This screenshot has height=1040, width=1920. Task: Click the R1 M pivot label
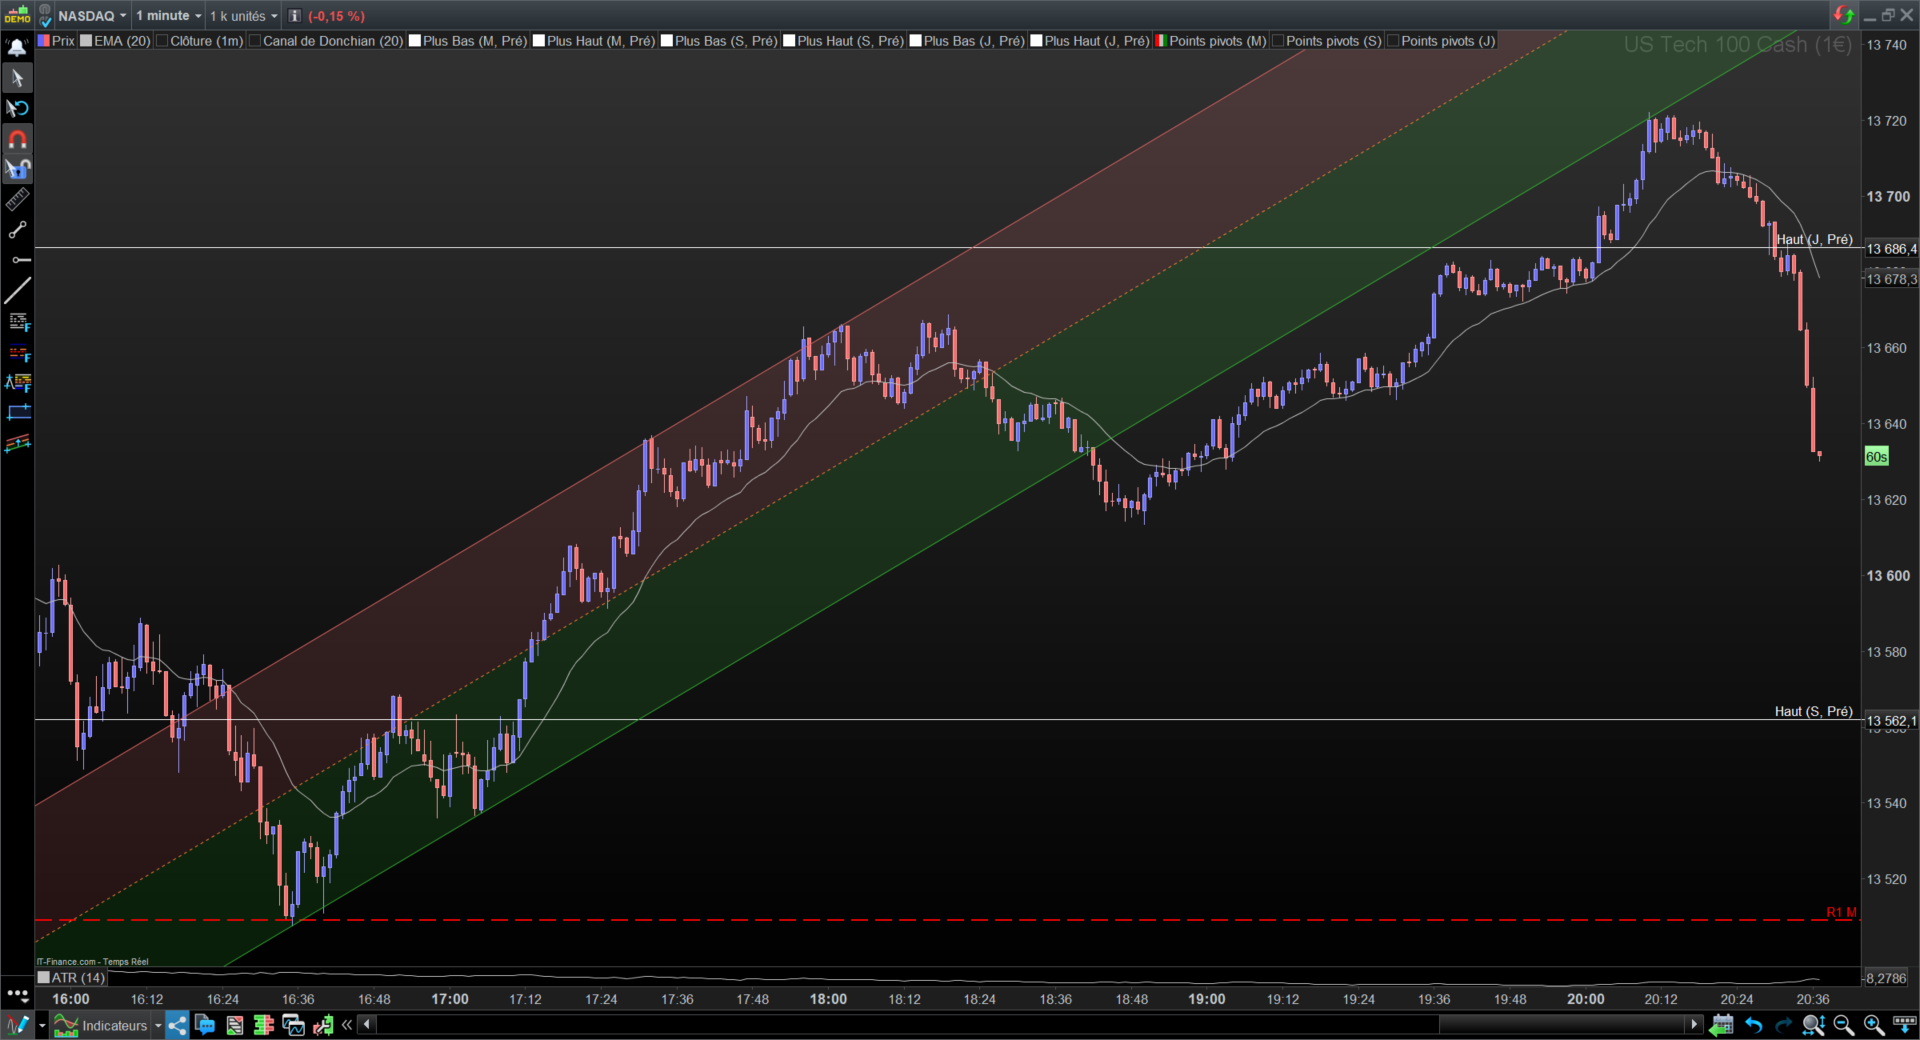click(1841, 912)
